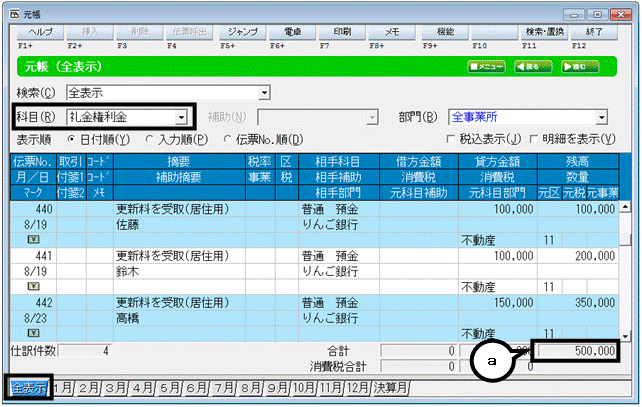Click the green 戻る back button
This screenshot has width=642, height=407.
click(533, 66)
